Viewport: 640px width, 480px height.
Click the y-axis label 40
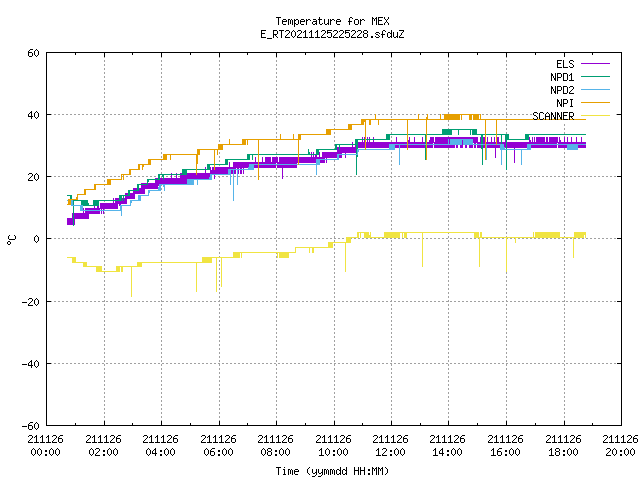[33, 115]
